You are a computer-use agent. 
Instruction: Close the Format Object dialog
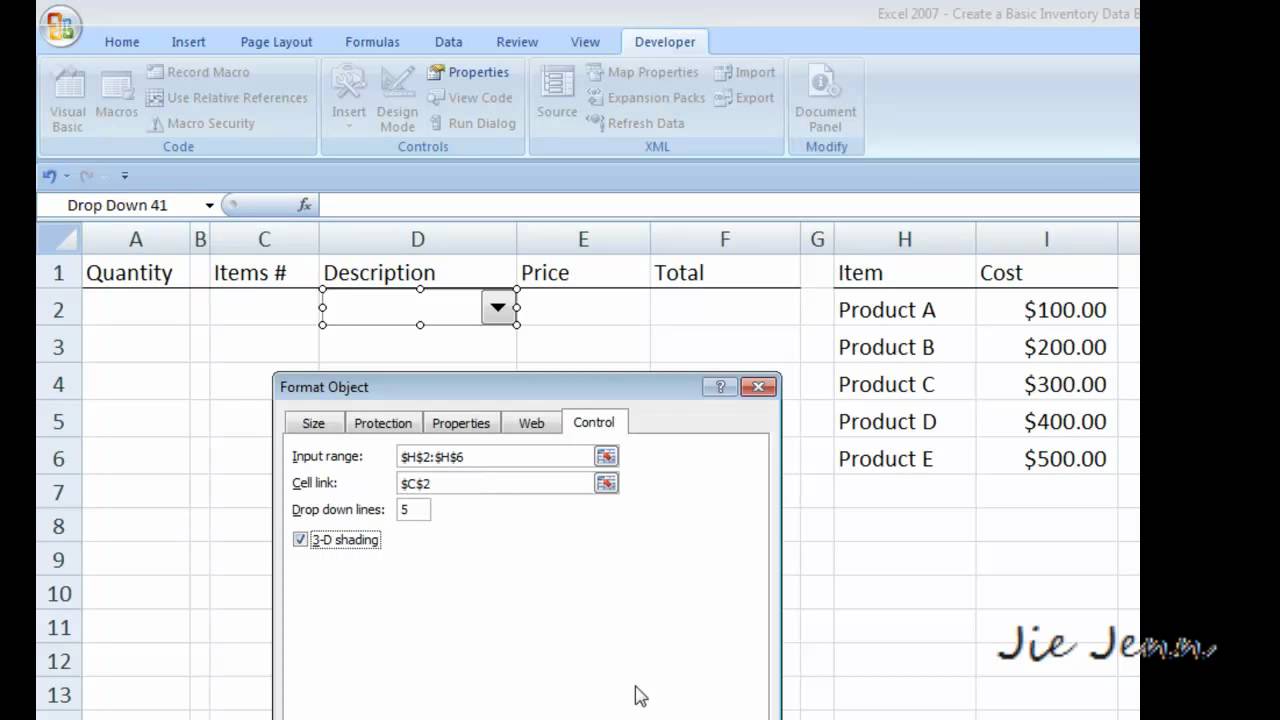[x=758, y=387]
